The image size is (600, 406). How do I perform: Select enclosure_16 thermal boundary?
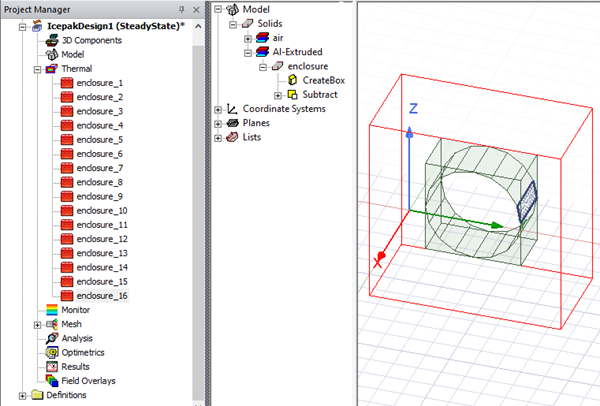click(99, 296)
